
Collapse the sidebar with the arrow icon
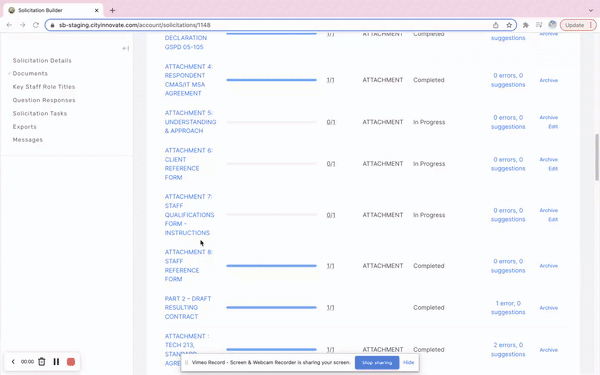[126, 48]
